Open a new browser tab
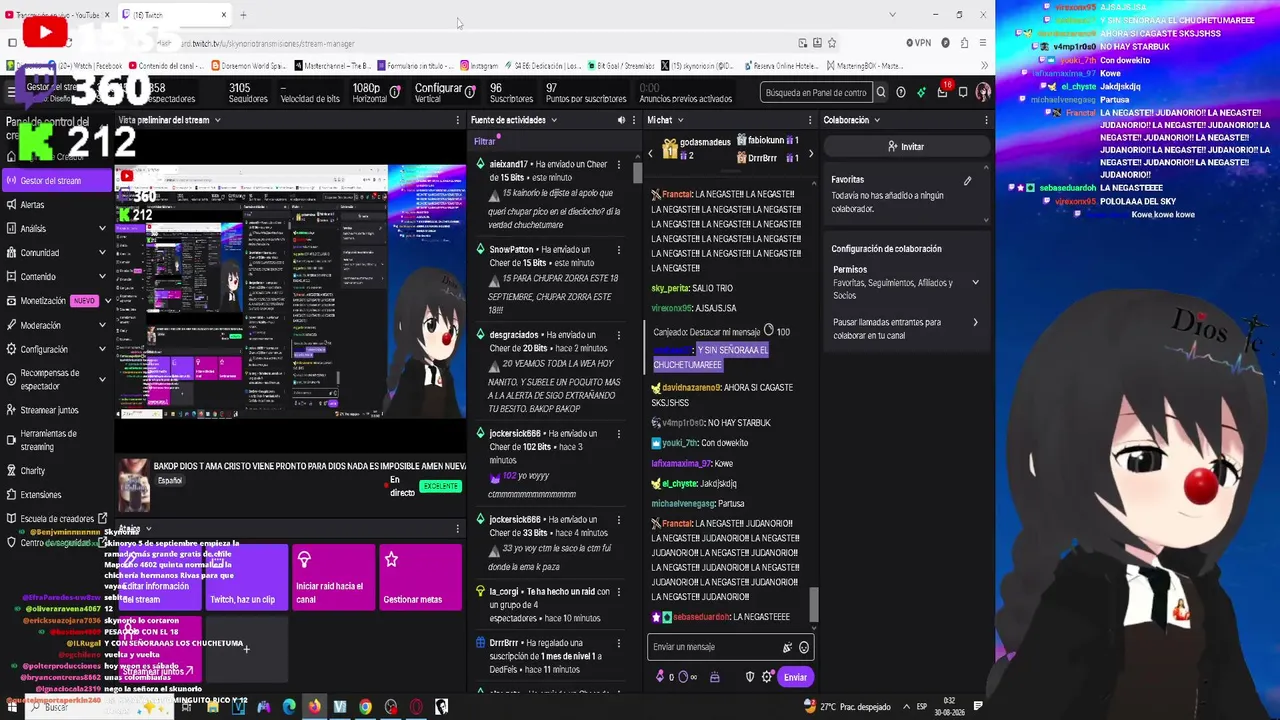Image resolution: width=1280 pixels, height=720 pixels. 243,15
